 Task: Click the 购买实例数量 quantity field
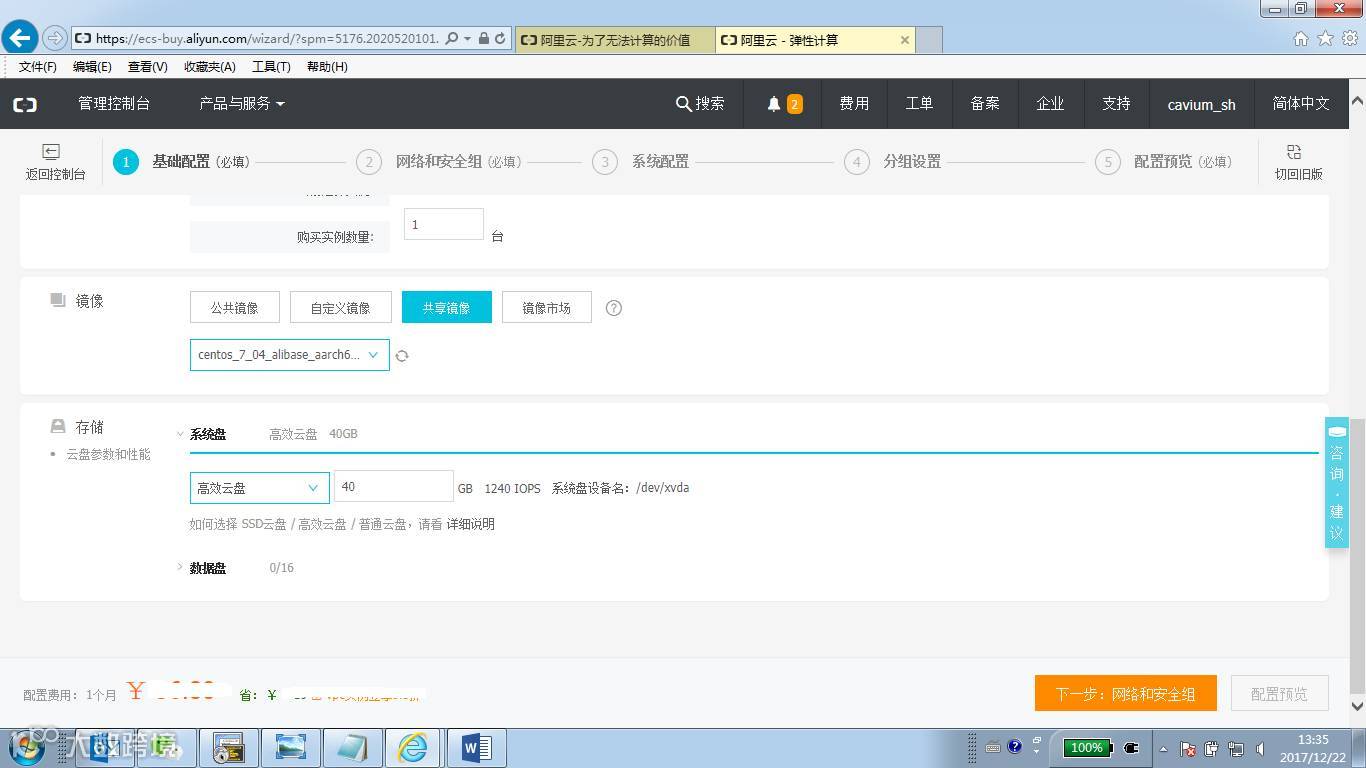[444, 224]
